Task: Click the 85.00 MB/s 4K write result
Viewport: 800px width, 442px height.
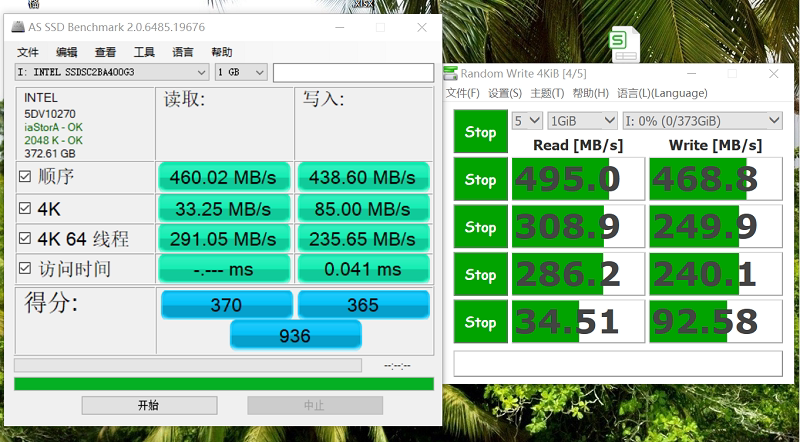Action: coord(363,209)
